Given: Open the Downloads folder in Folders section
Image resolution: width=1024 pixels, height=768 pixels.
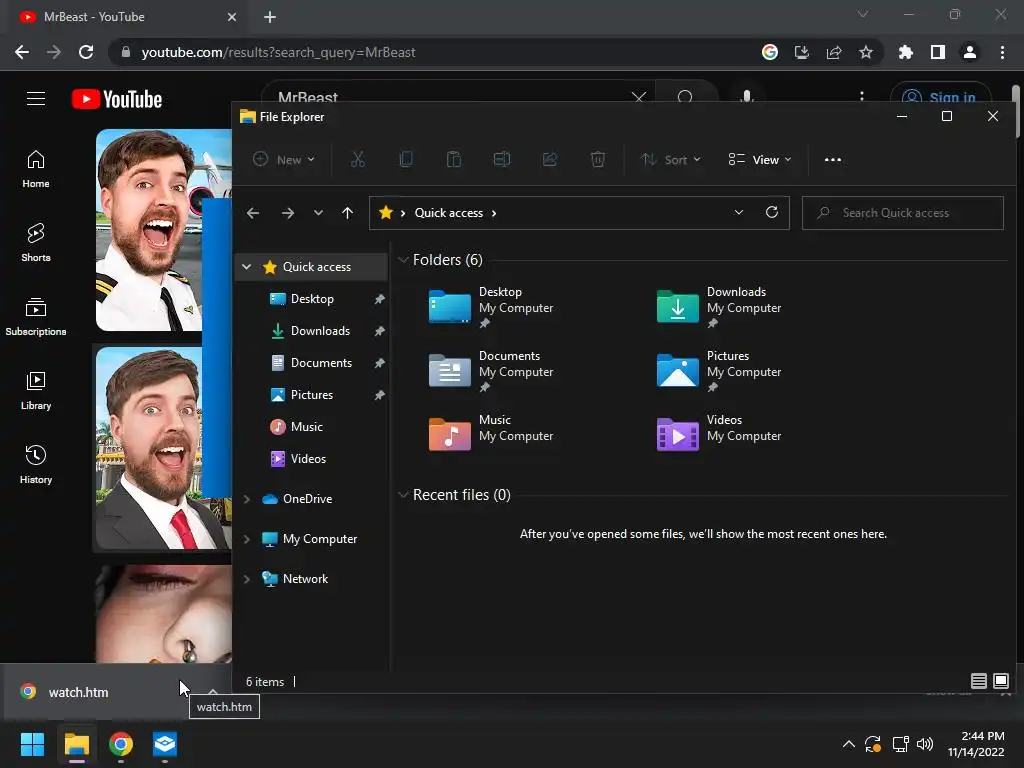Looking at the screenshot, I should 718,307.
